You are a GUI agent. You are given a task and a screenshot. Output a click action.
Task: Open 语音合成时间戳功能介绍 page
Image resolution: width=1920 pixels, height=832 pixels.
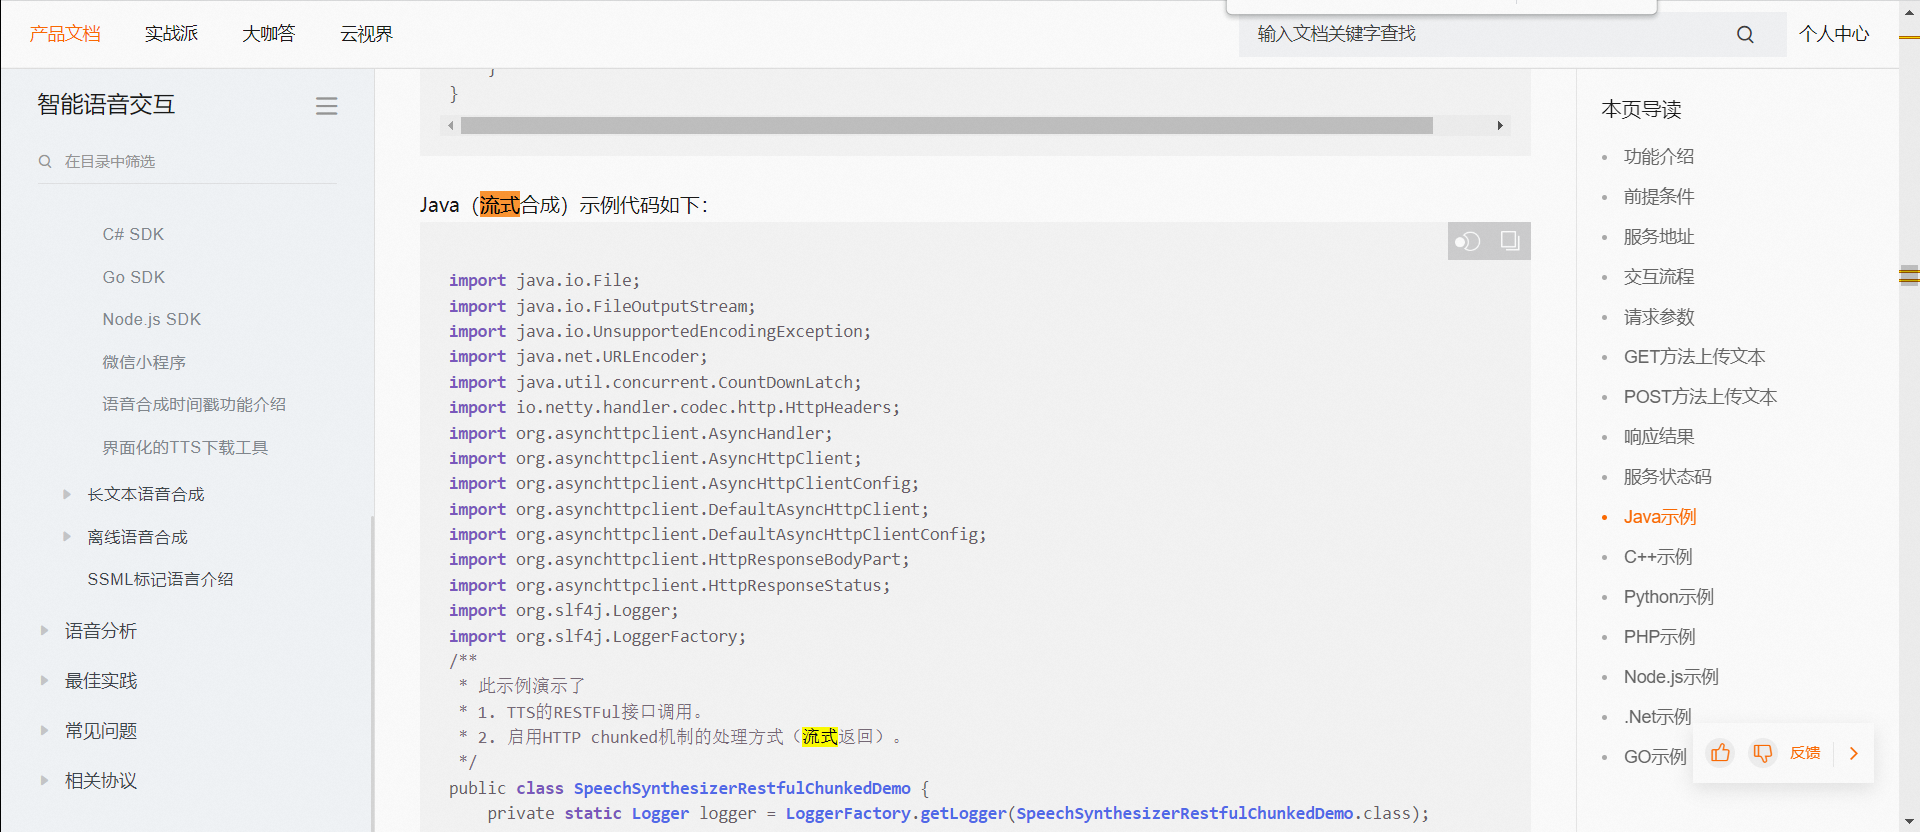pyautogui.click(x=194, y=404)
